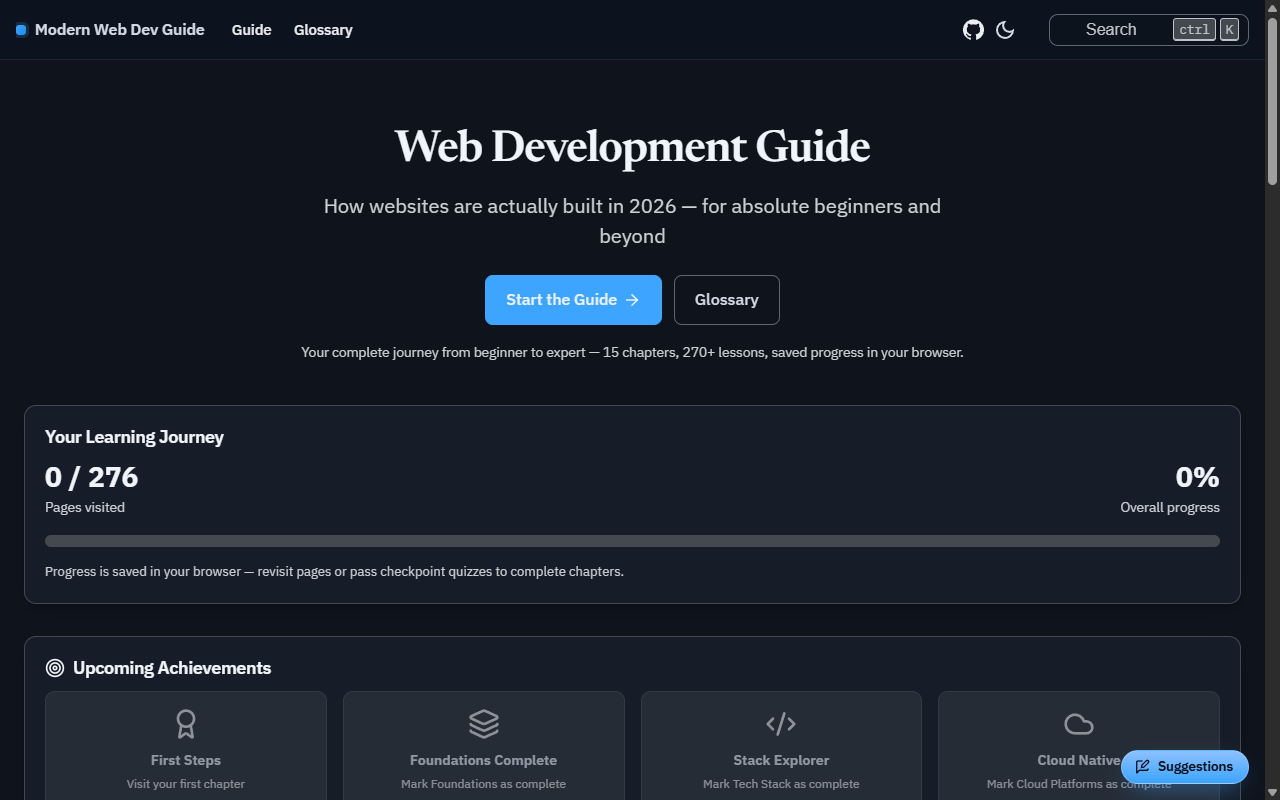Click the arrow on Start the Guide
The height and width of the screenshot is (800, 1280).
632,300
